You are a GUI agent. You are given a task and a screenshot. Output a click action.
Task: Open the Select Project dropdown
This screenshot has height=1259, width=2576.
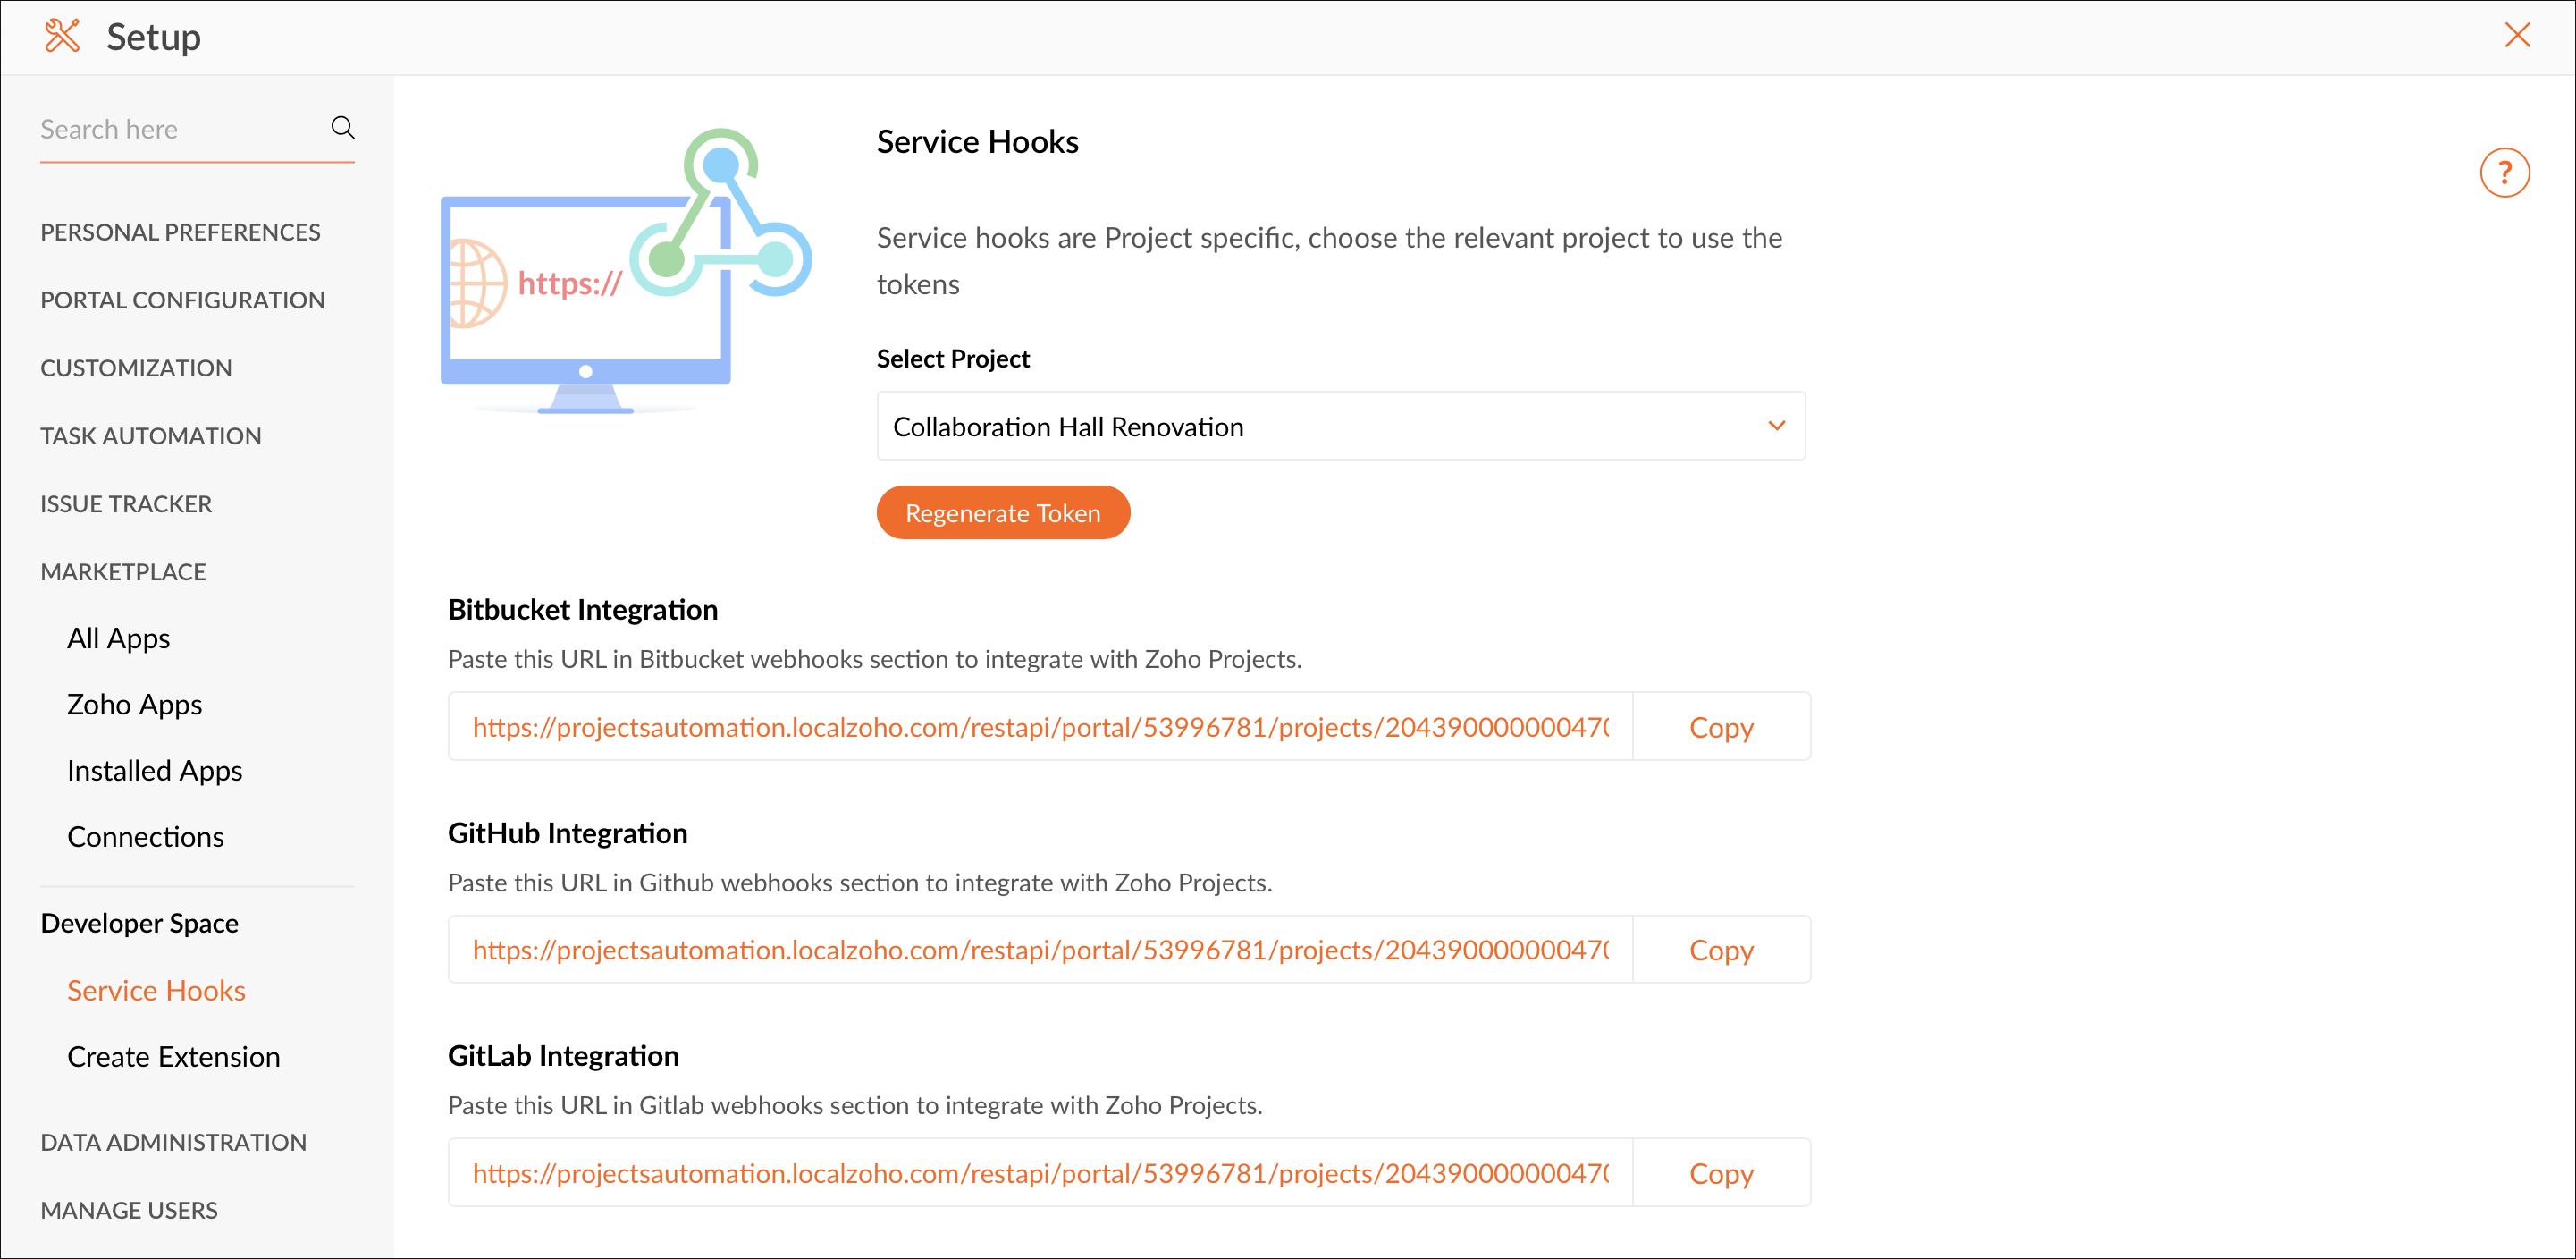(x=1339, y=426)
